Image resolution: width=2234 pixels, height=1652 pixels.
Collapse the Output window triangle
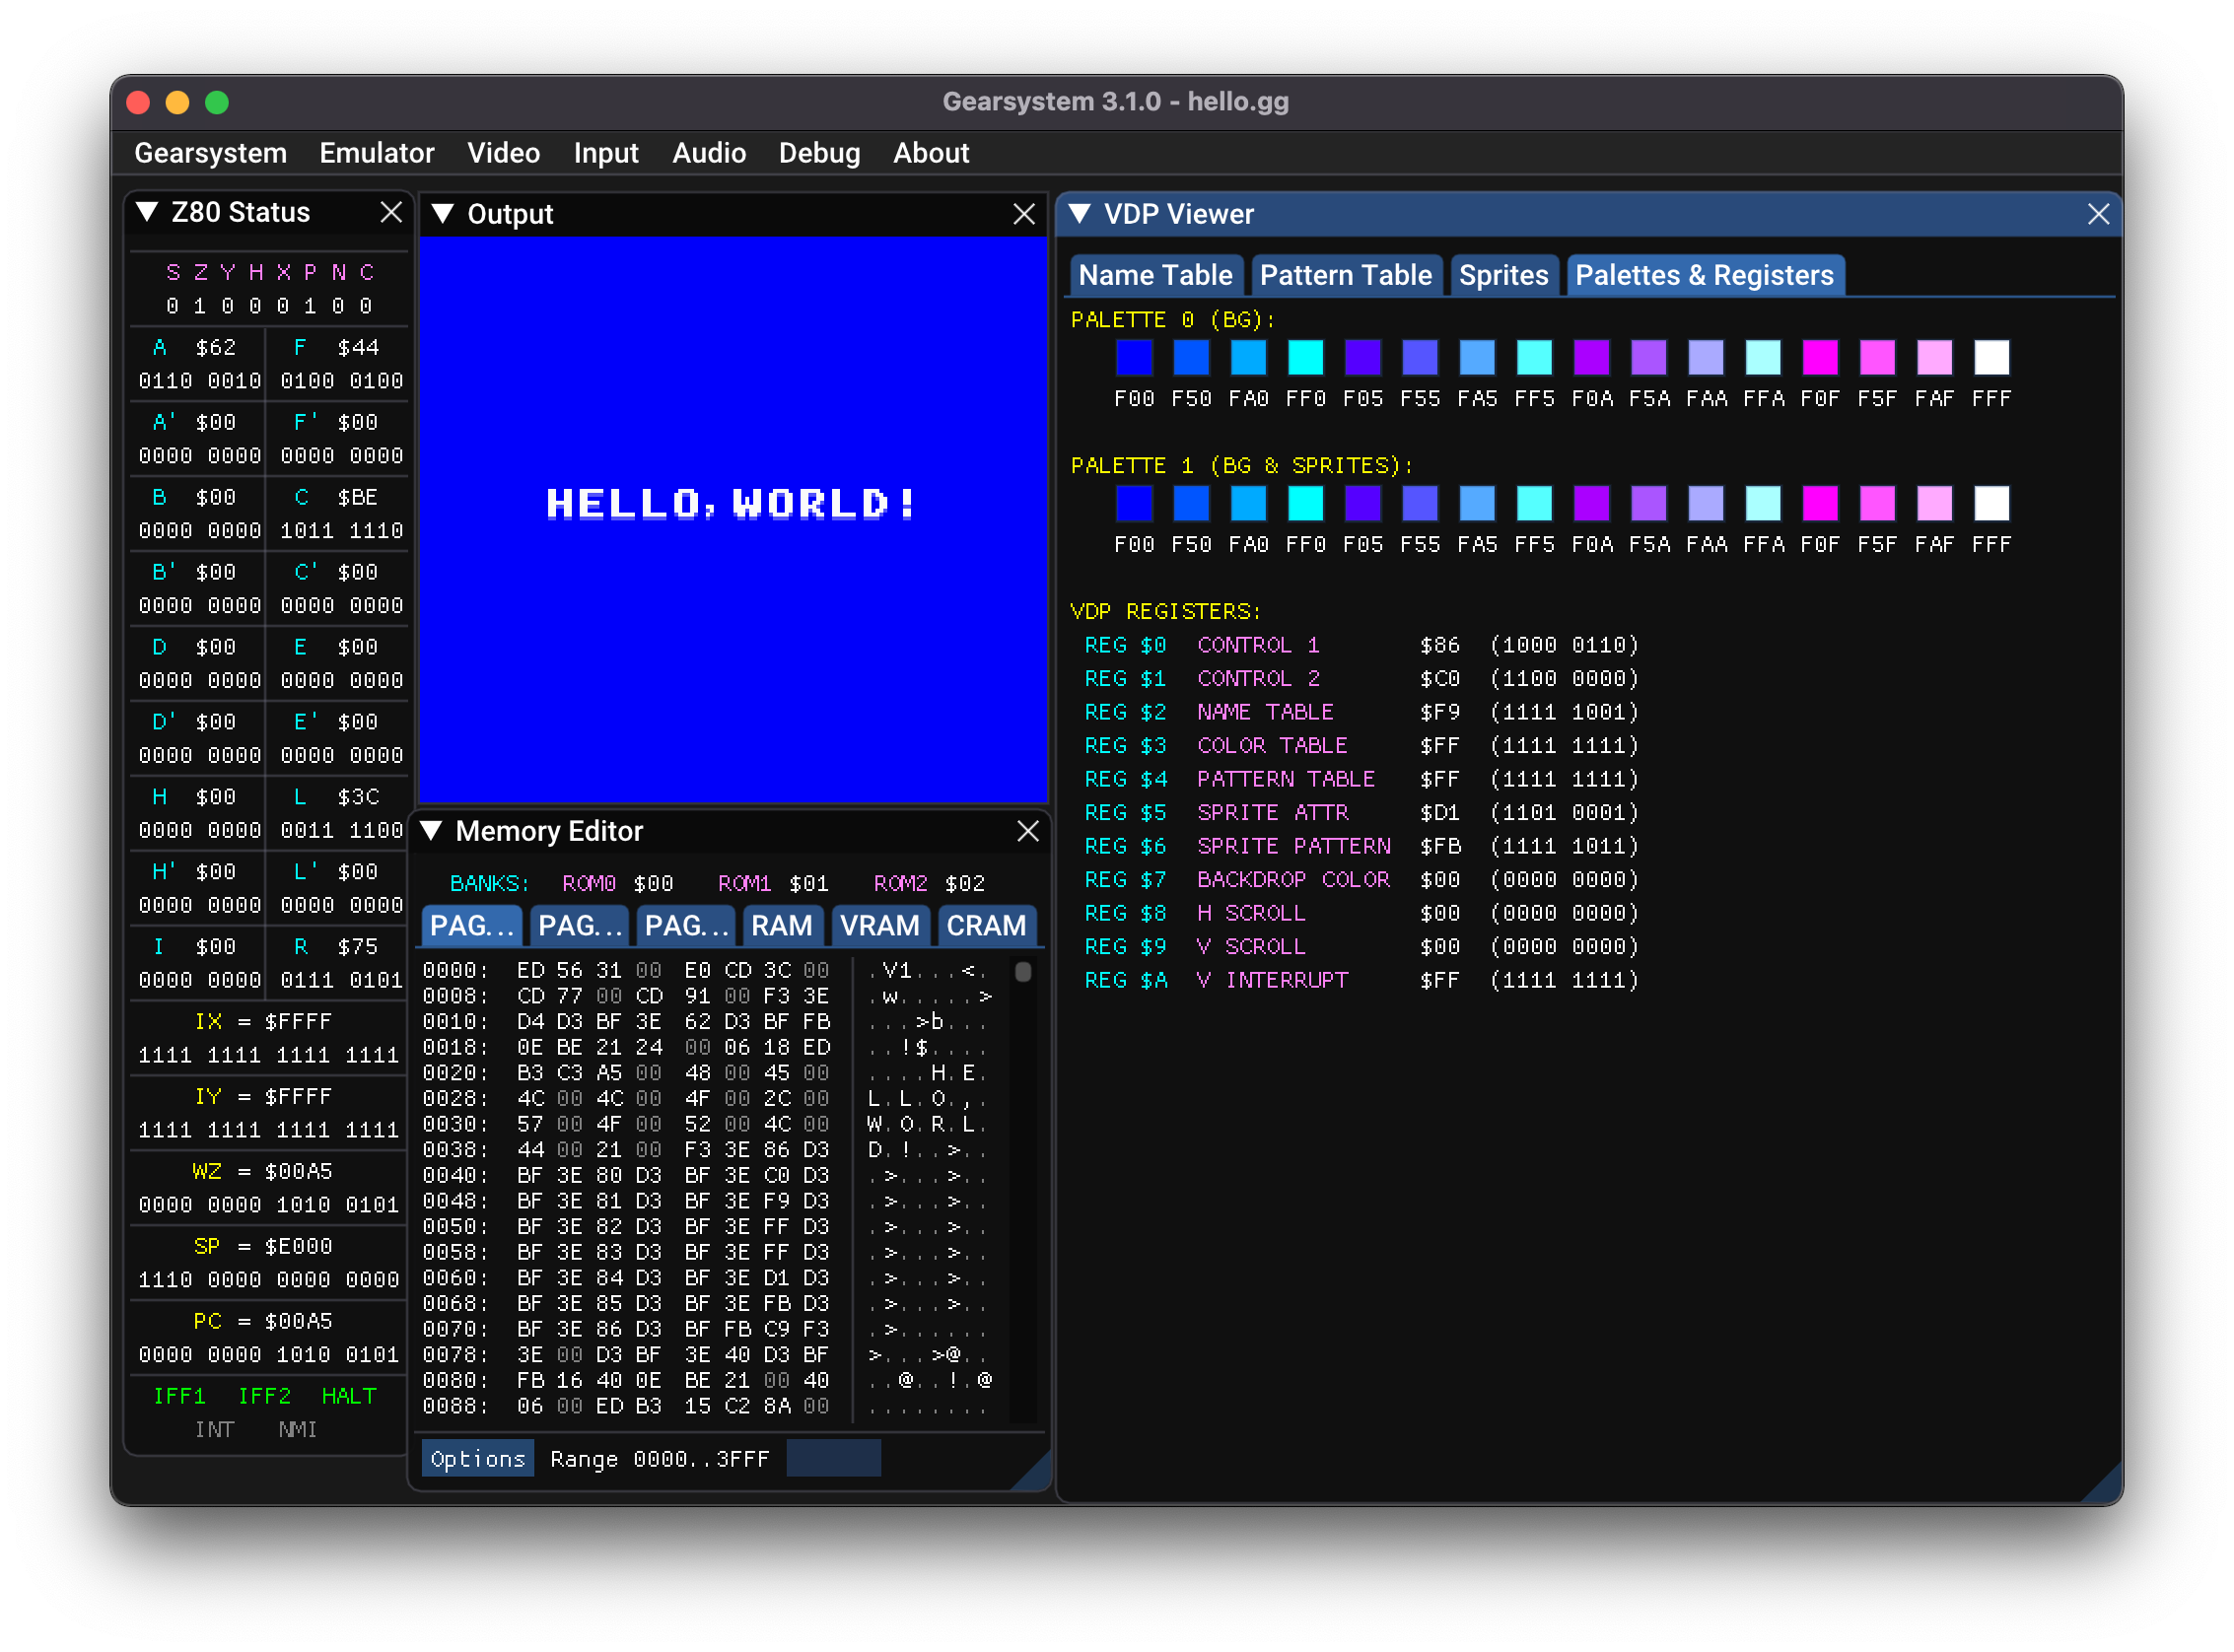point(443,214)
